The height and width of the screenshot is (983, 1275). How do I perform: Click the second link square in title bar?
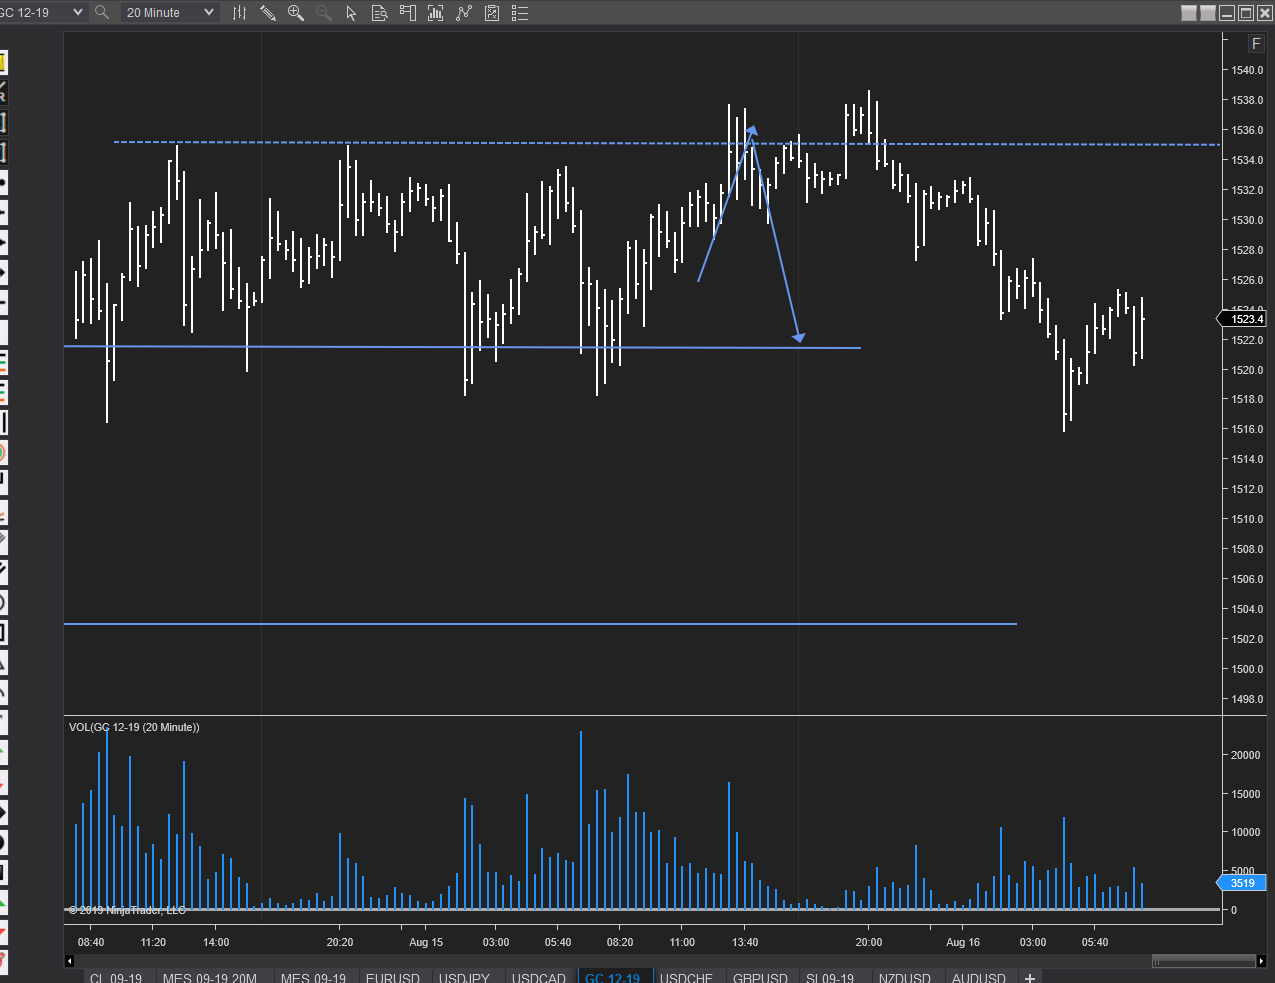point(1208,13)
